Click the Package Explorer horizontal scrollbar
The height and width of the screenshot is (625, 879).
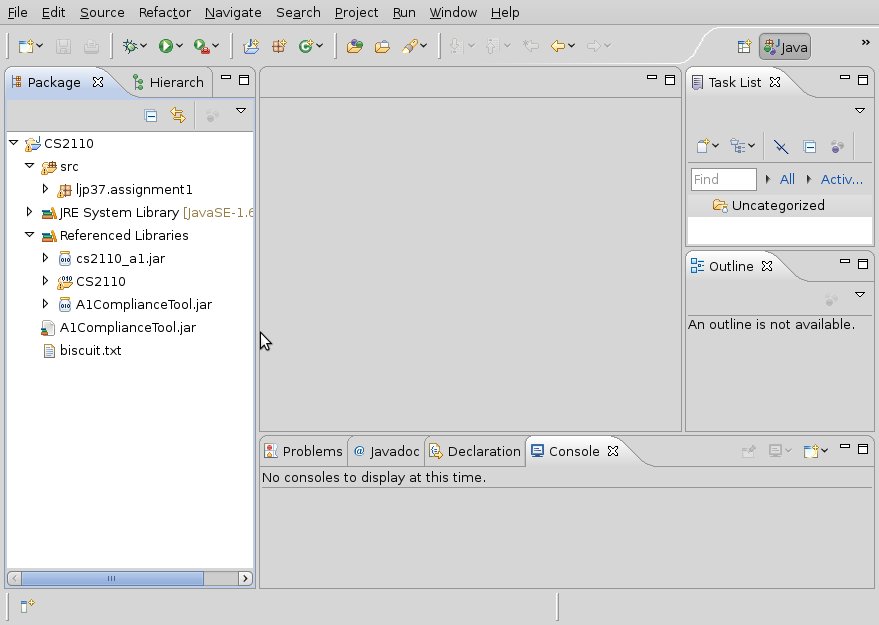pyautogui.click(x=112, y=578)
